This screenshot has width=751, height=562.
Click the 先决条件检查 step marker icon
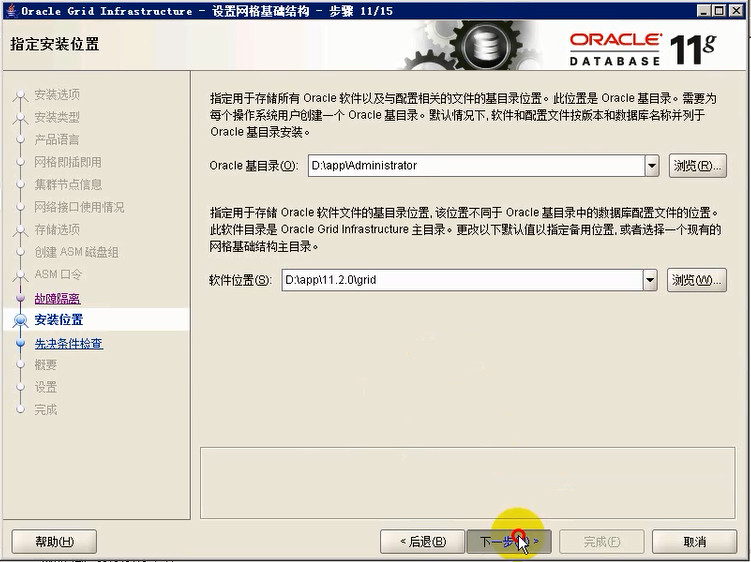[20, 343]
